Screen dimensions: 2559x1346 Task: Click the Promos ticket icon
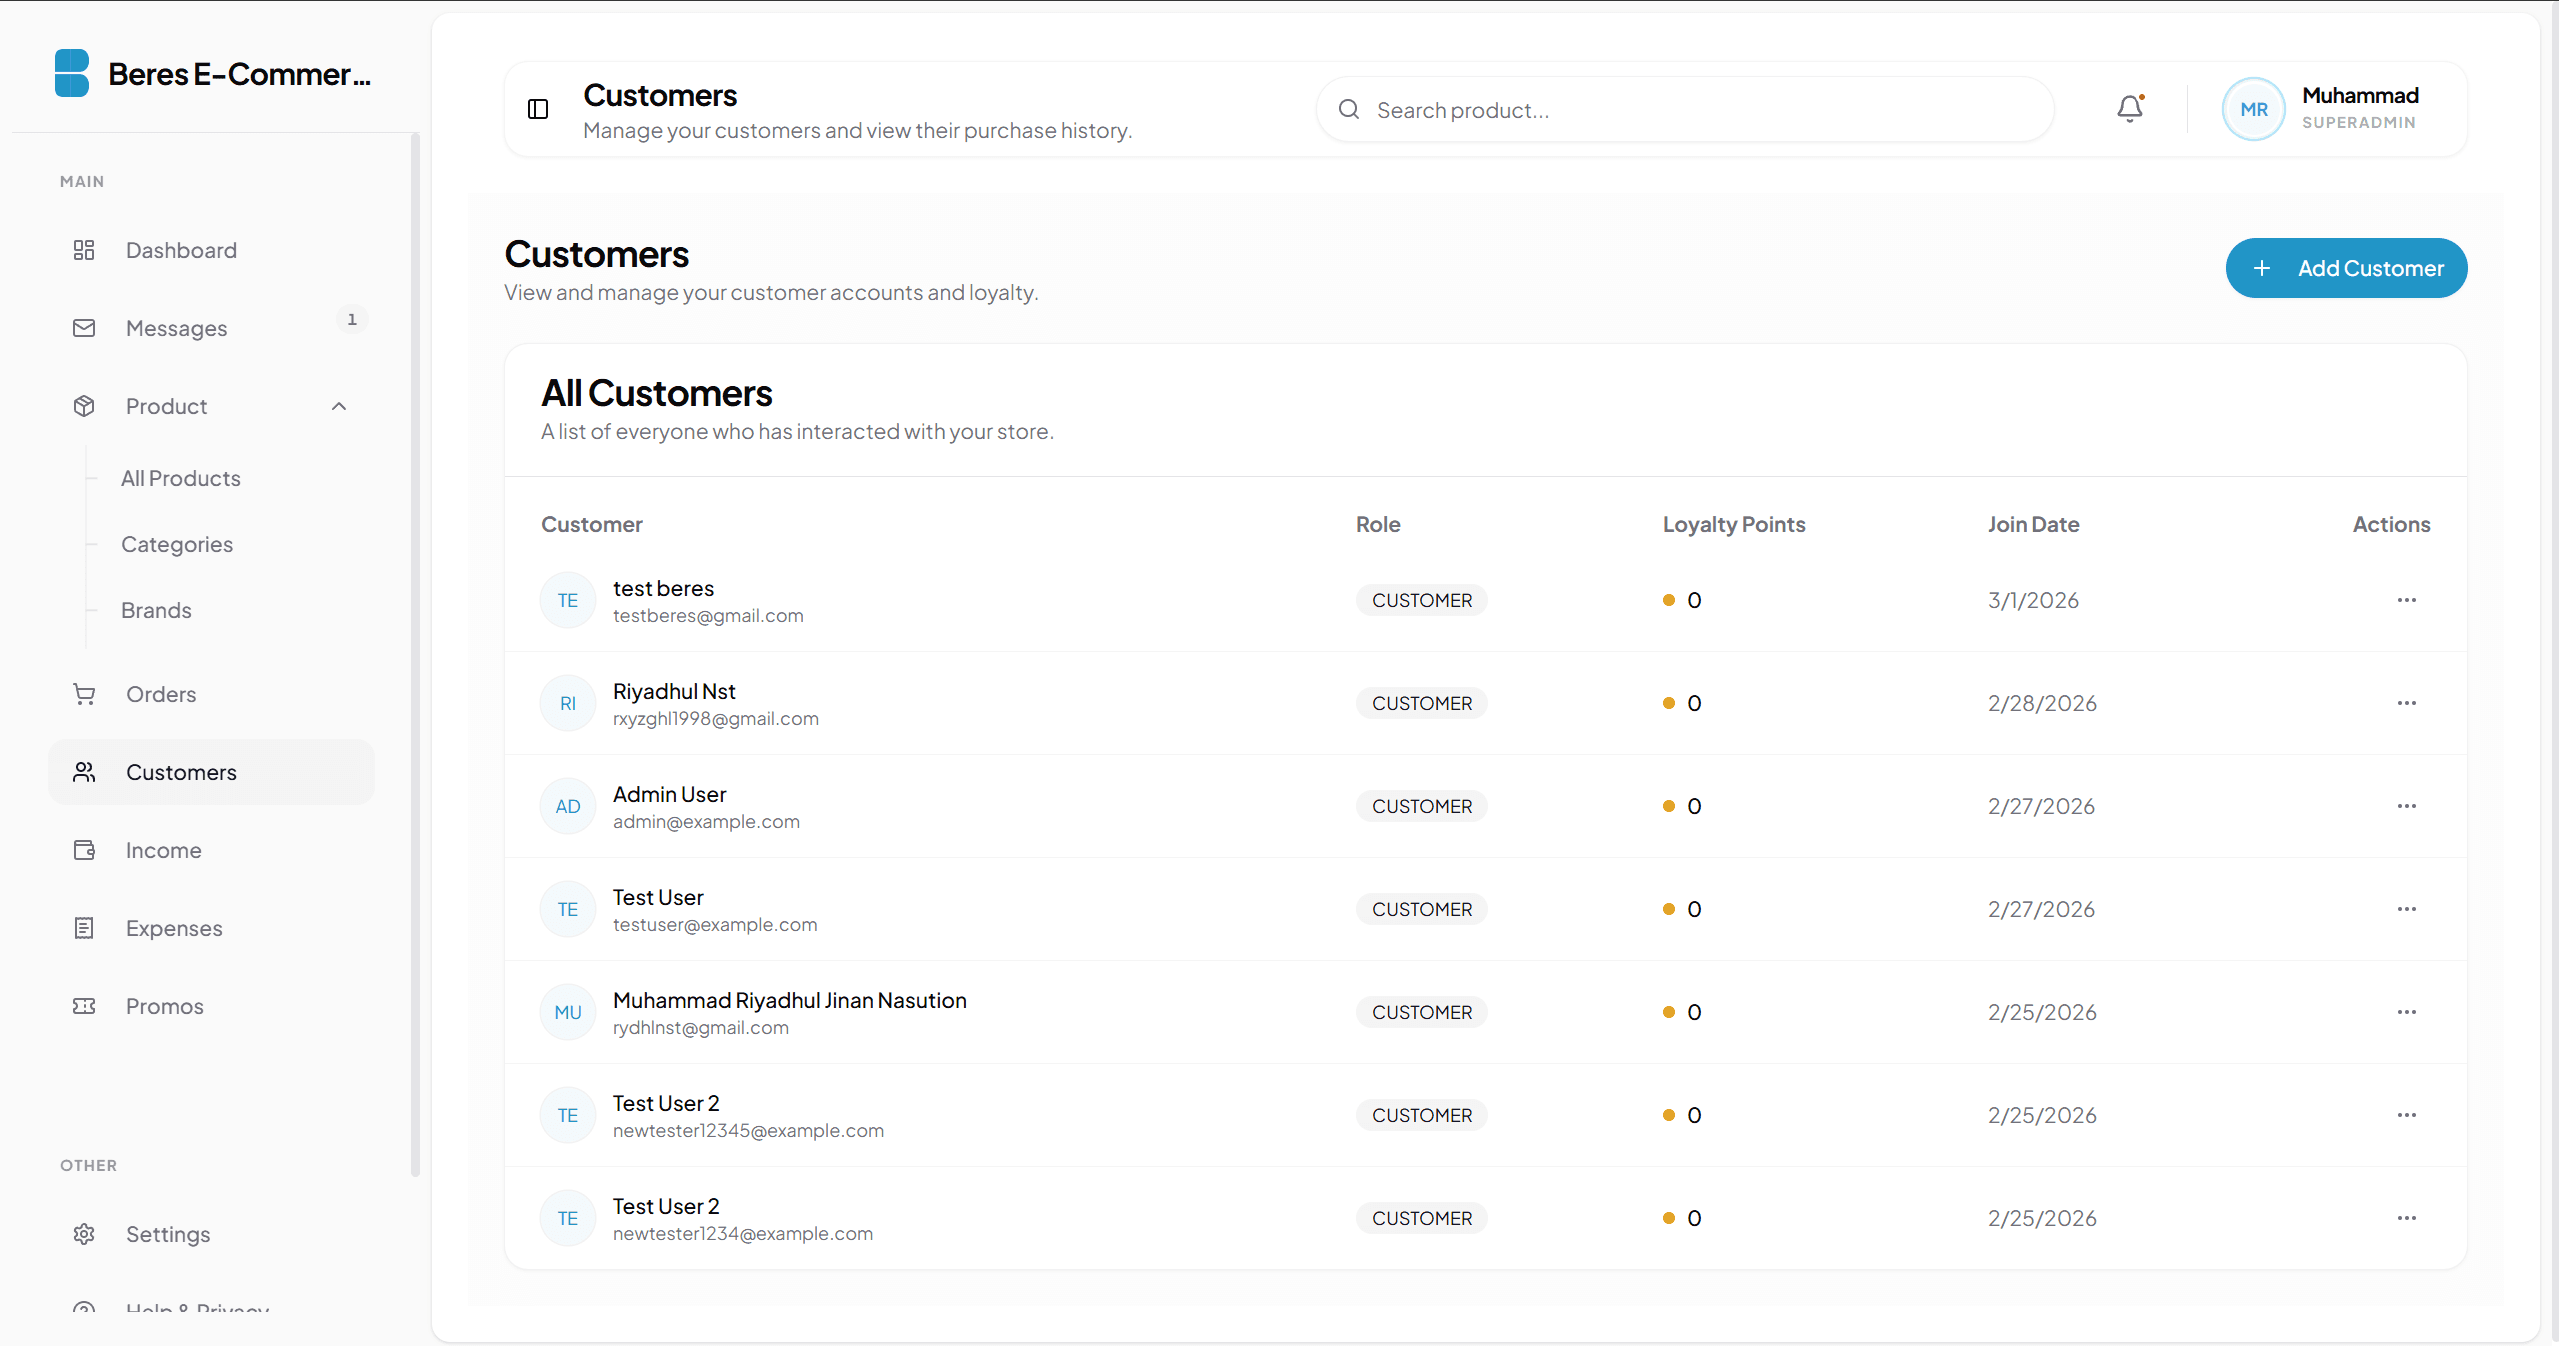(x=84, y=1006)
